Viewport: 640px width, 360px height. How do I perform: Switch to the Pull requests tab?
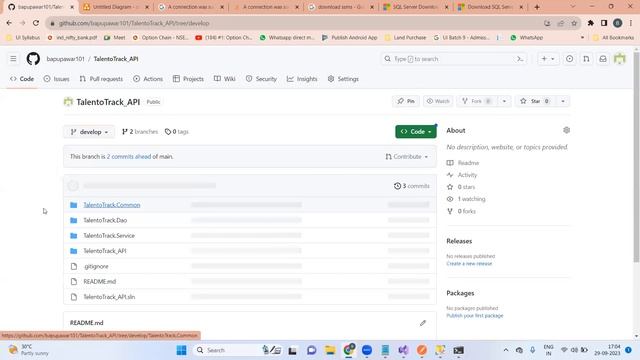101,79
